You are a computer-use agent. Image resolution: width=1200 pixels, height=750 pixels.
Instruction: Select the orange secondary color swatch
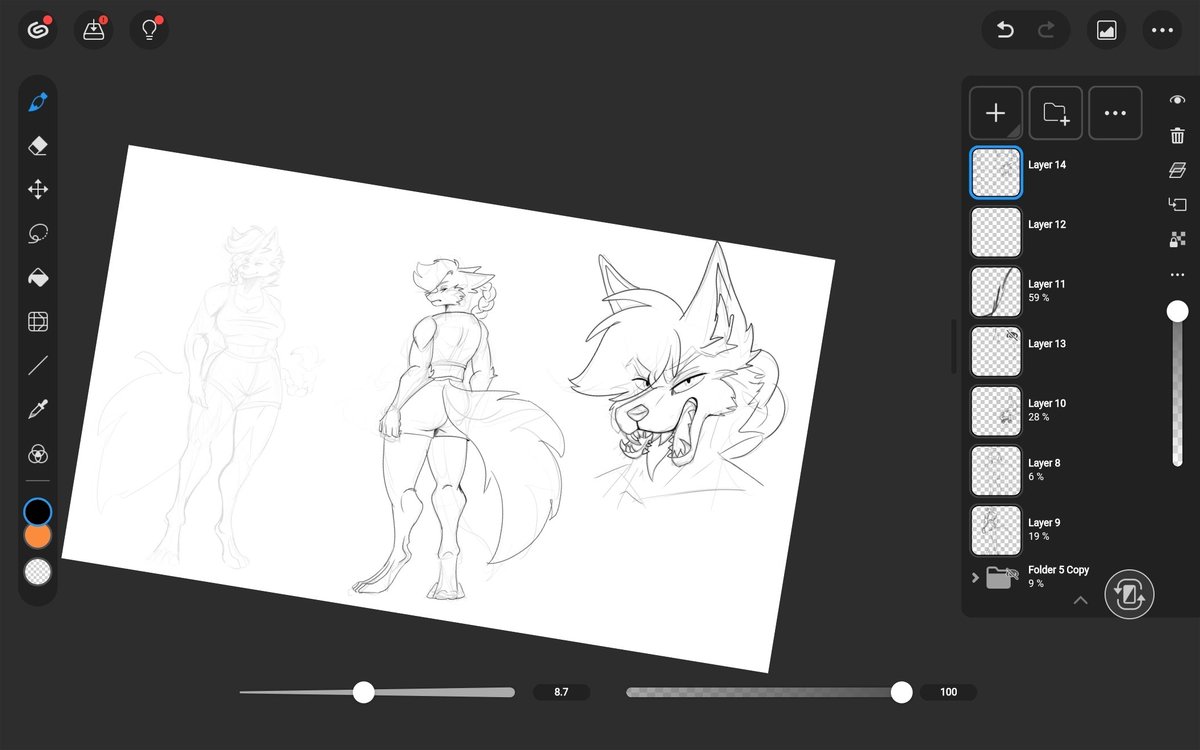pos(38,535)
